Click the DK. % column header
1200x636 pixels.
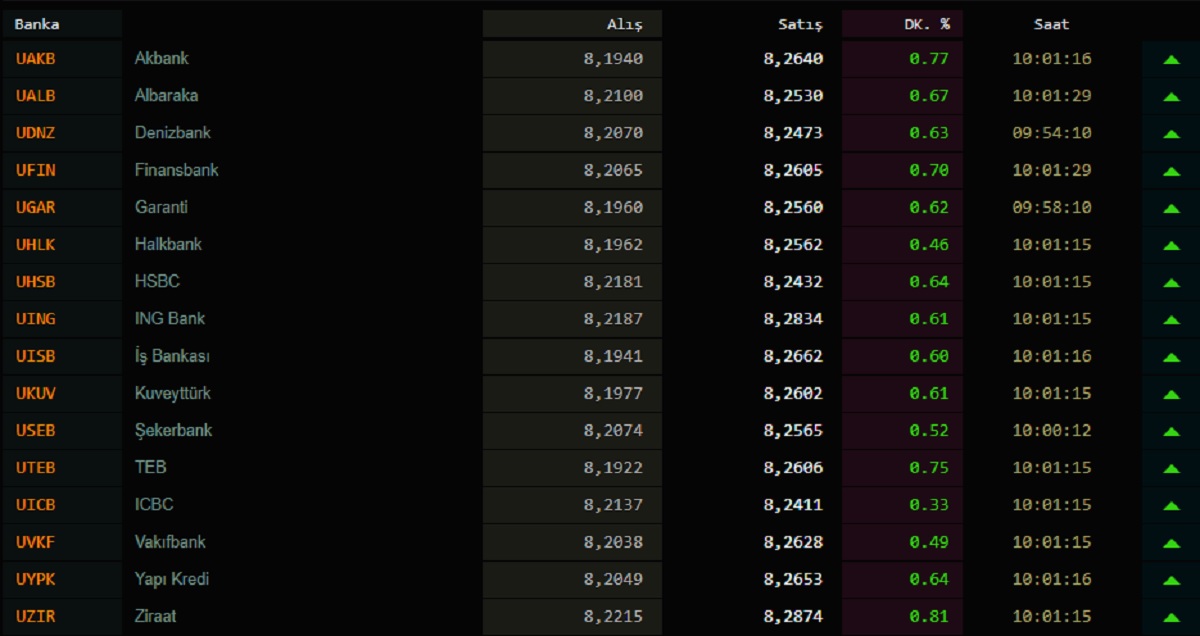coord(927,24)
